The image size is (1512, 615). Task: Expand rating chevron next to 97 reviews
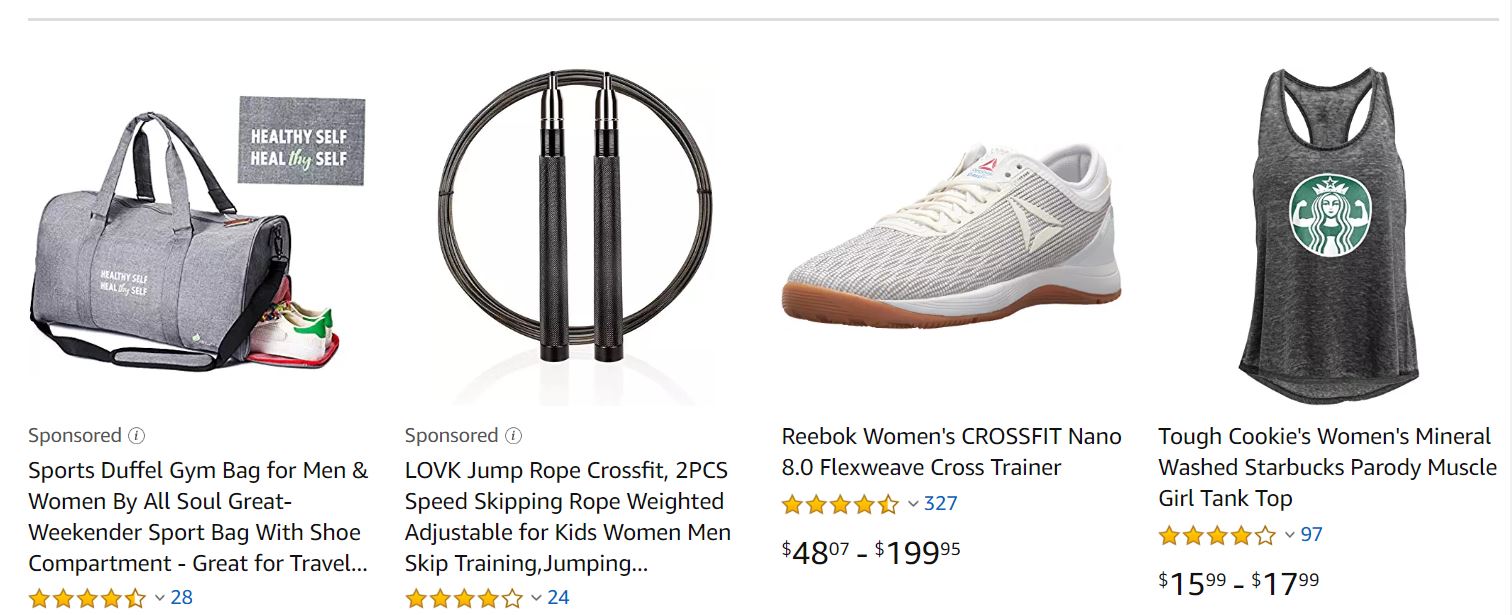point(1289,536)
